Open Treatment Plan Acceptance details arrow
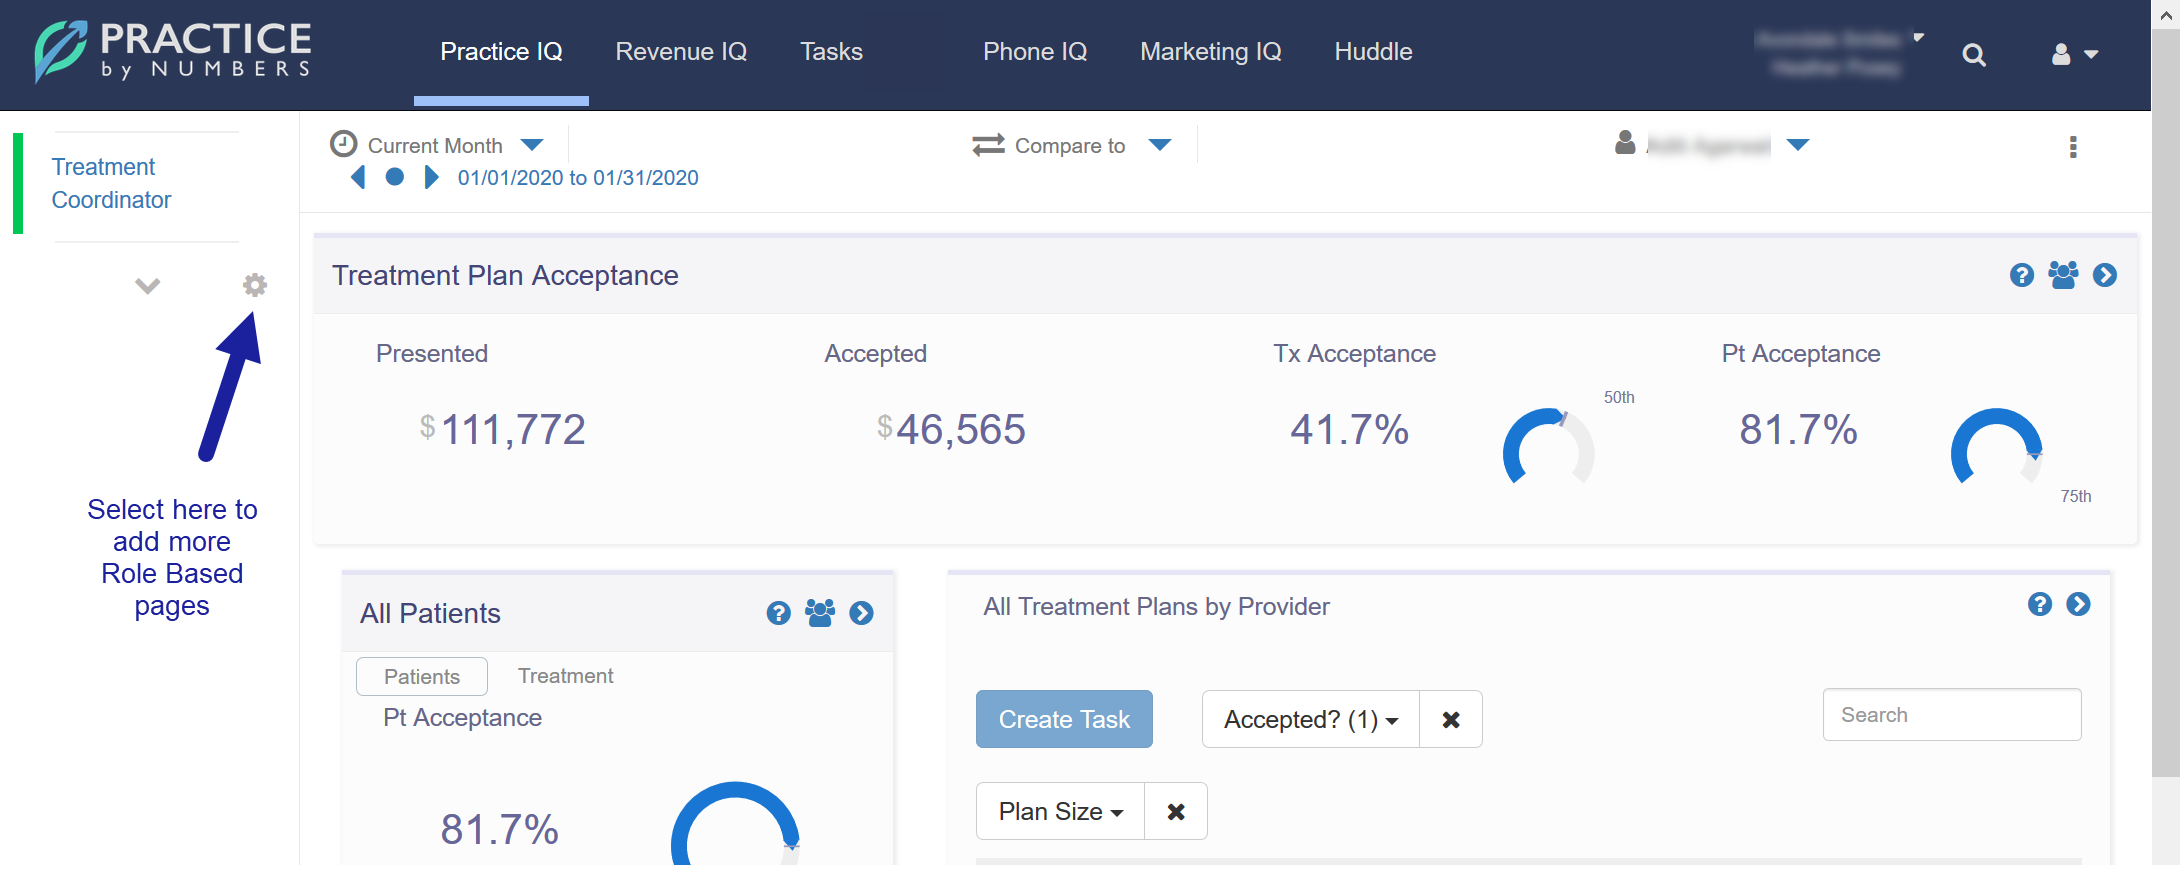 (2104, 275)
